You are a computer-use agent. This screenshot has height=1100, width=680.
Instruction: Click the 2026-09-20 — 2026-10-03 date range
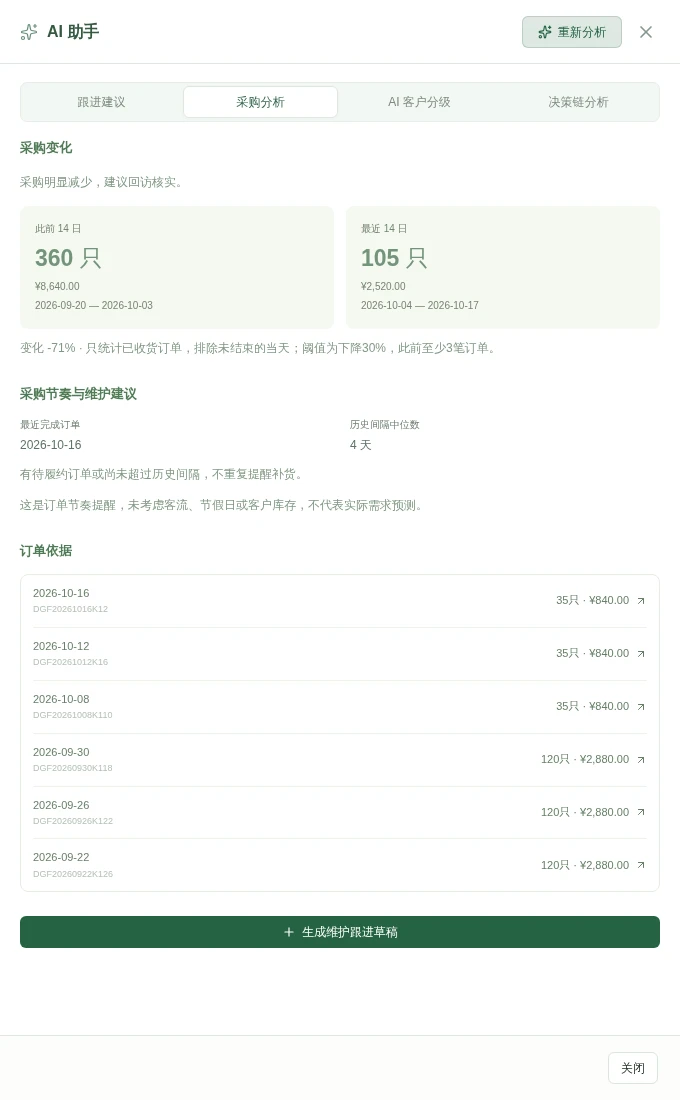point(93,305)
